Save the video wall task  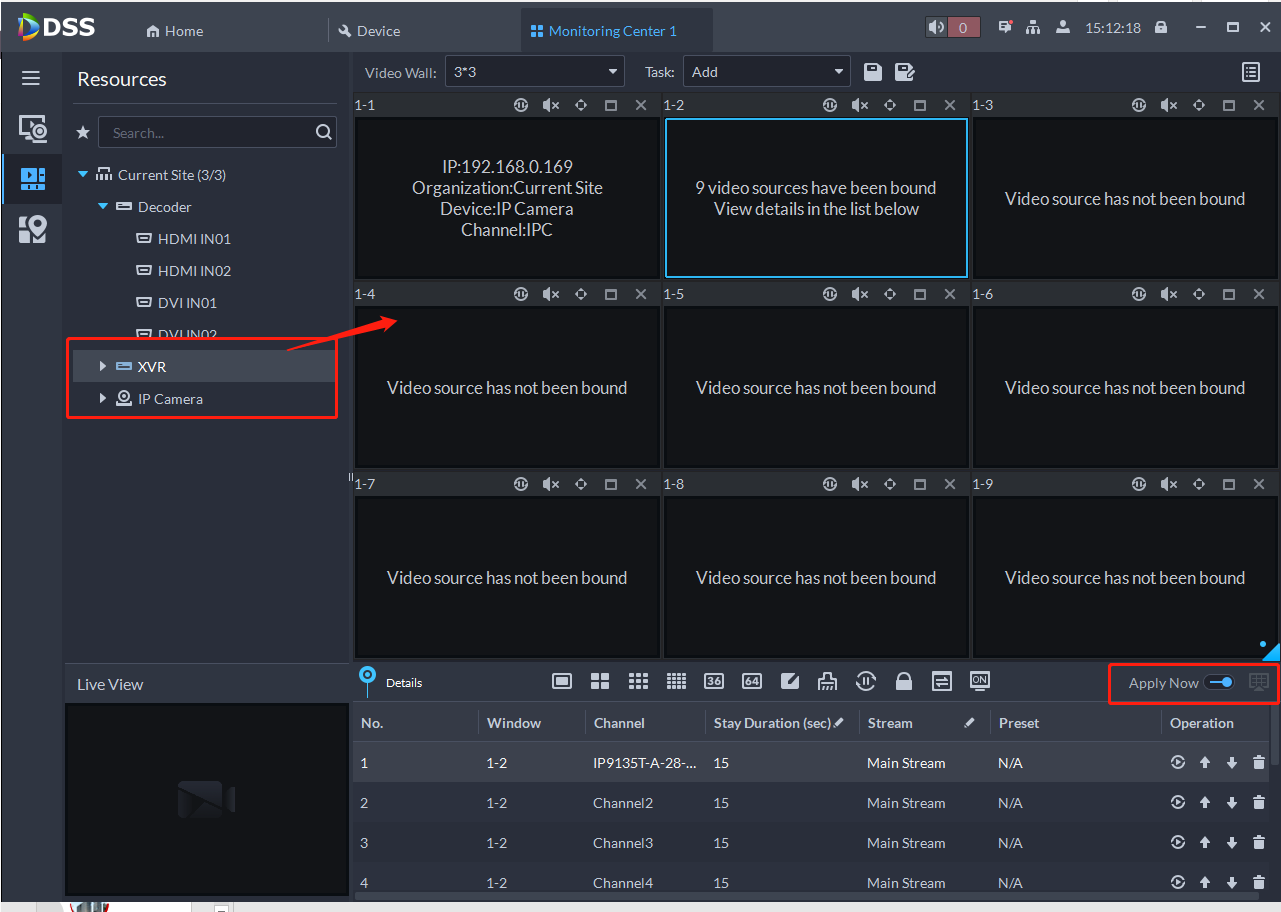pyautogui.click(x=872, y=71)
